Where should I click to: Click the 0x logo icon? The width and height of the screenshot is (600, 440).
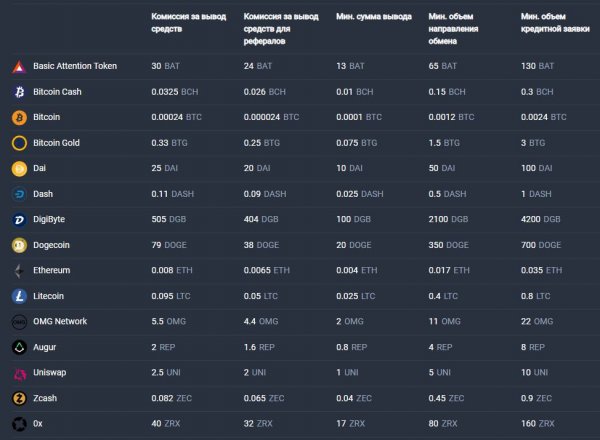coord(18,424)
